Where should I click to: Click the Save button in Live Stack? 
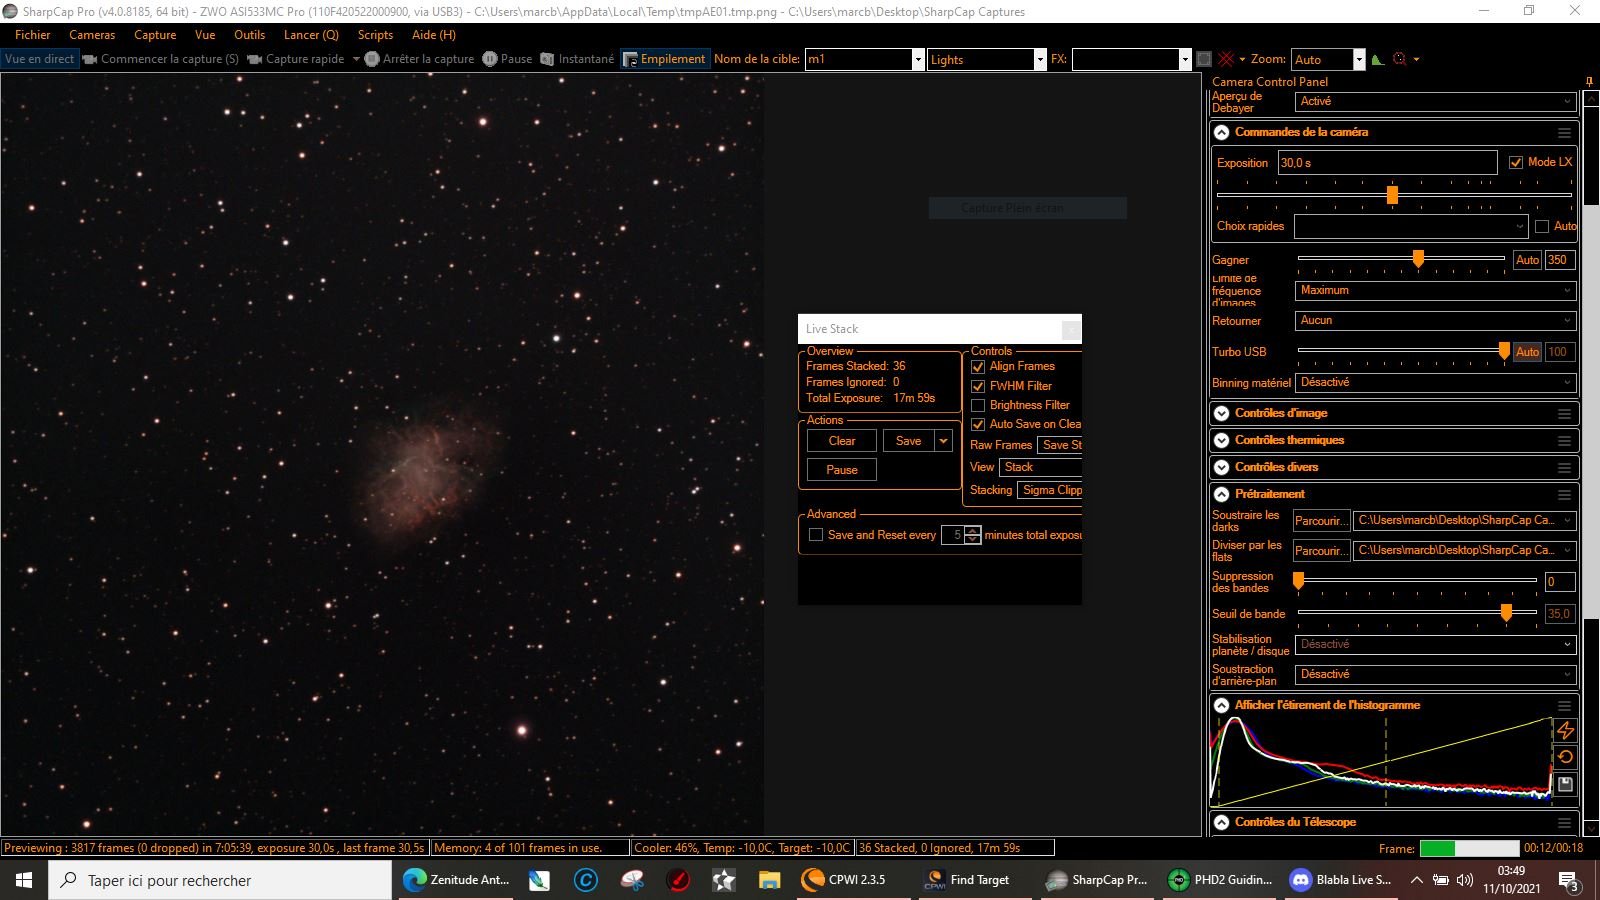coord(908,441)
